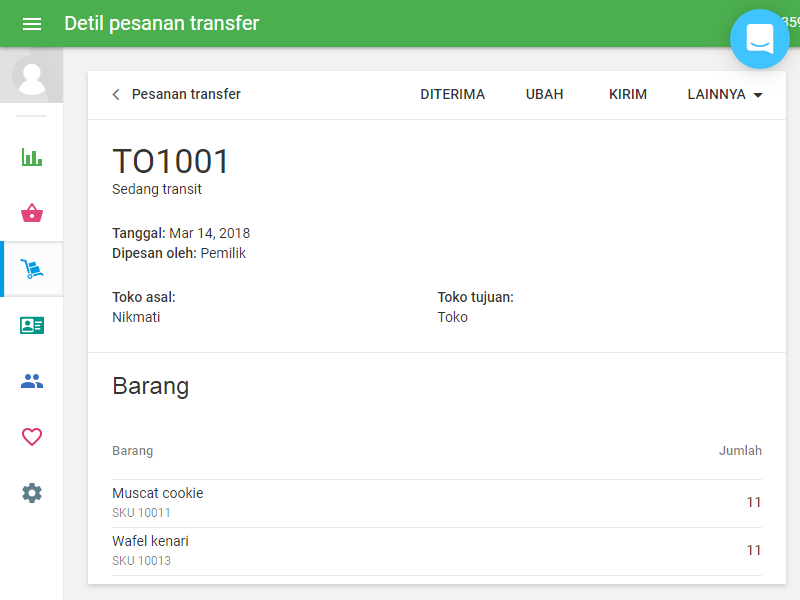Select the TO1001 order title
The width and height of the screenshot is (800, 600).
click(170, 161)
